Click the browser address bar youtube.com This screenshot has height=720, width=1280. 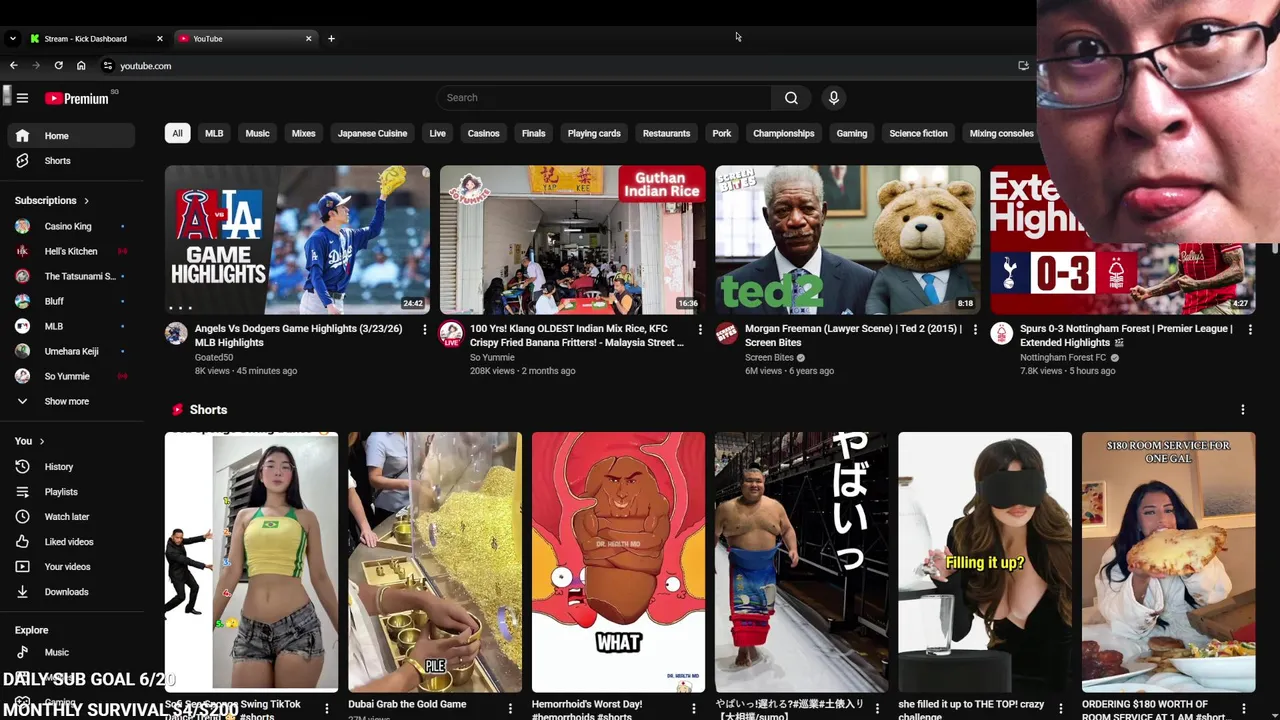[x=145, y=66]
